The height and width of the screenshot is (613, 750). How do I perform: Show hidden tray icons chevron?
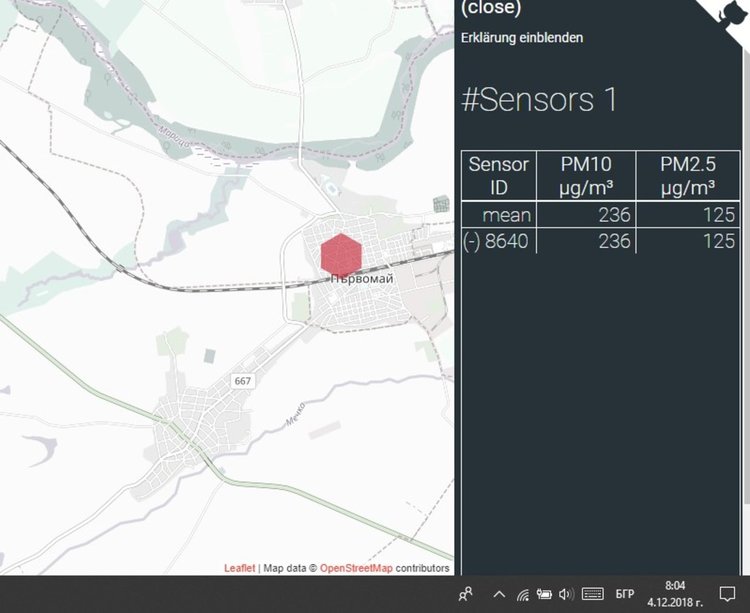pos(499,594)
